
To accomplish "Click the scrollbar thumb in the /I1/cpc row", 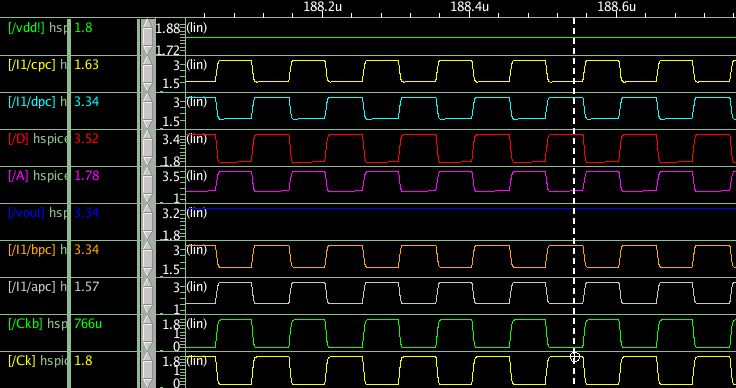I will tap(147, 74).
